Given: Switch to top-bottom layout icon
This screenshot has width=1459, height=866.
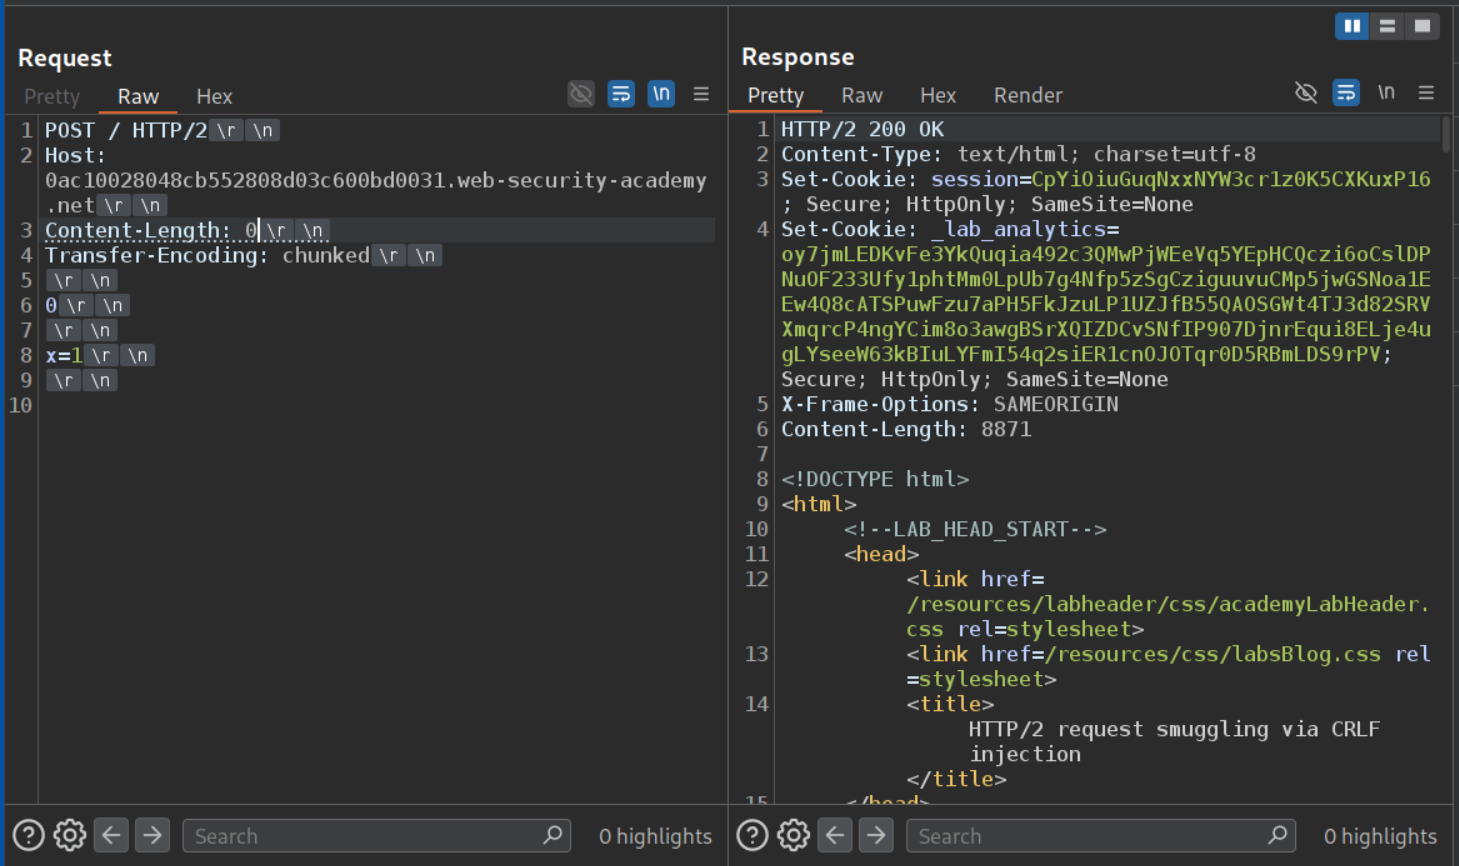Looking at the screenshot, I should point(1387,26).
